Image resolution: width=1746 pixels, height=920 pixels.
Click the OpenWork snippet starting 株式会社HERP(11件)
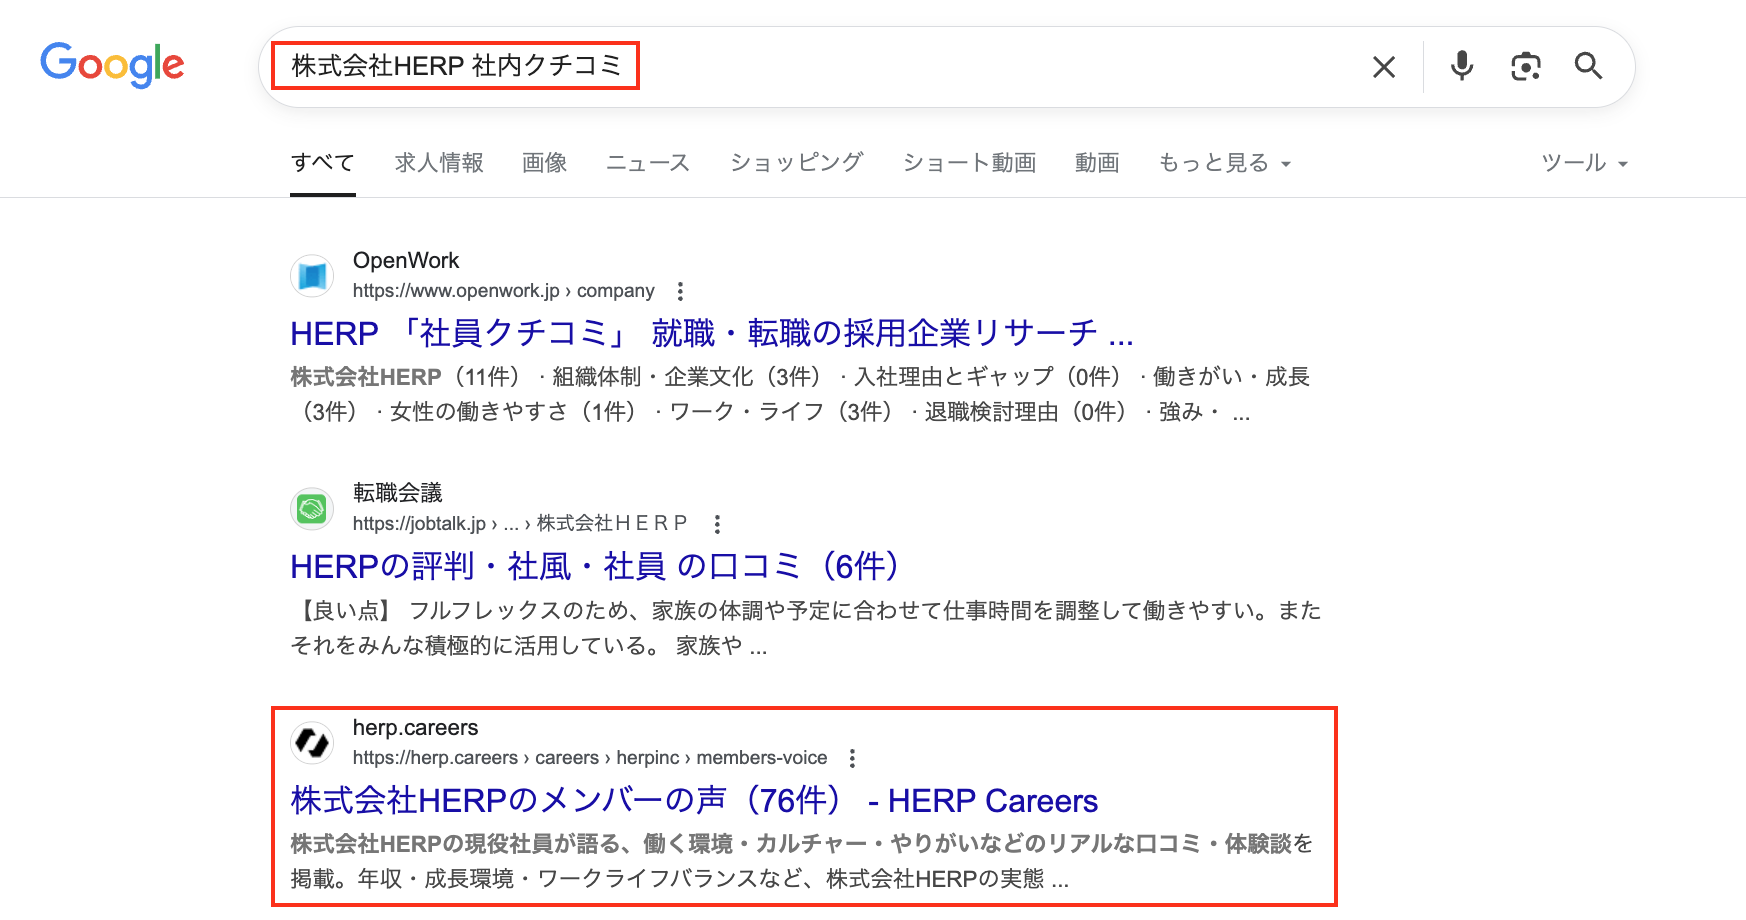[800, 394]
